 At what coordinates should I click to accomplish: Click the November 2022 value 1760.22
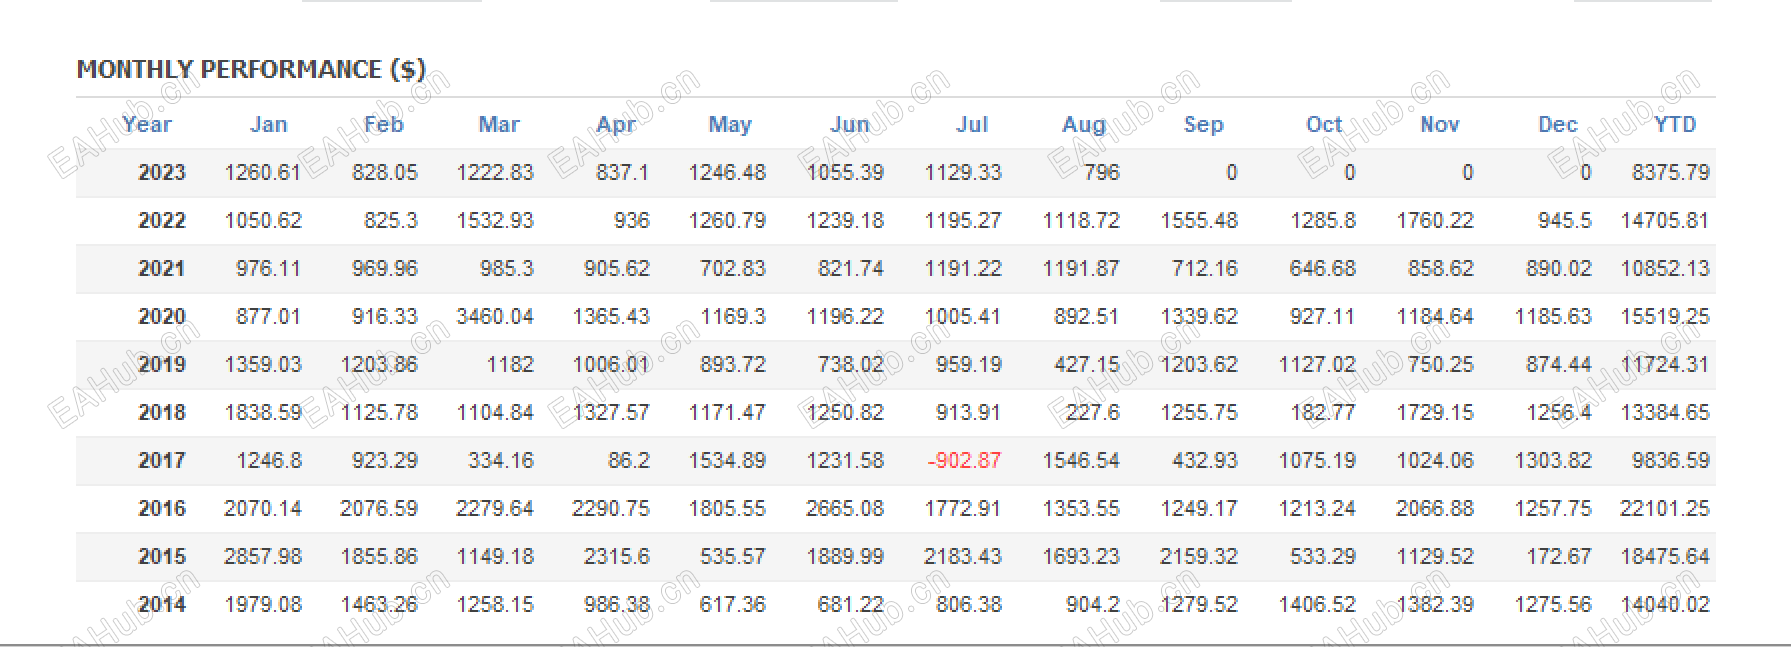point(1435,220)
